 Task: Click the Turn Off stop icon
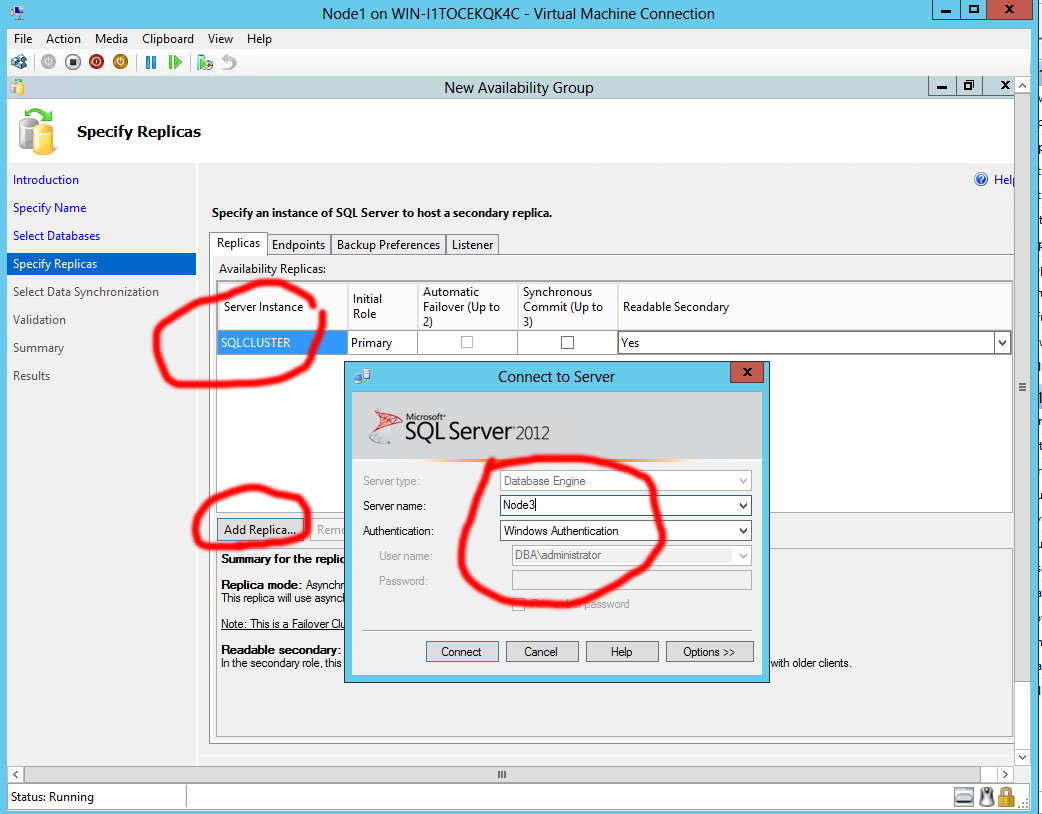tap(72, 62)
